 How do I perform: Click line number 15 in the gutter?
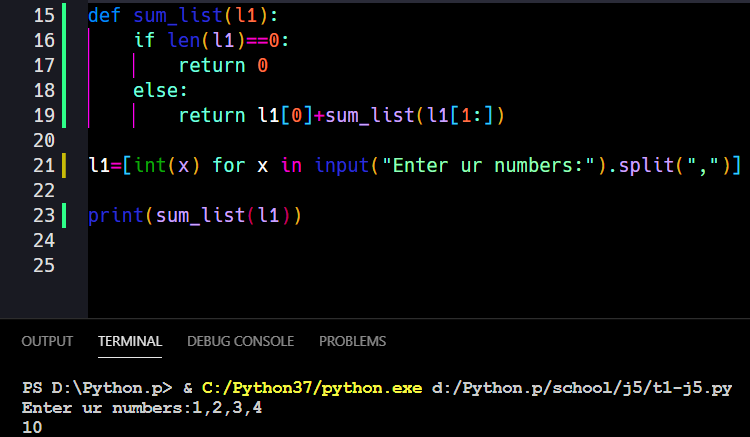point(43,15)
